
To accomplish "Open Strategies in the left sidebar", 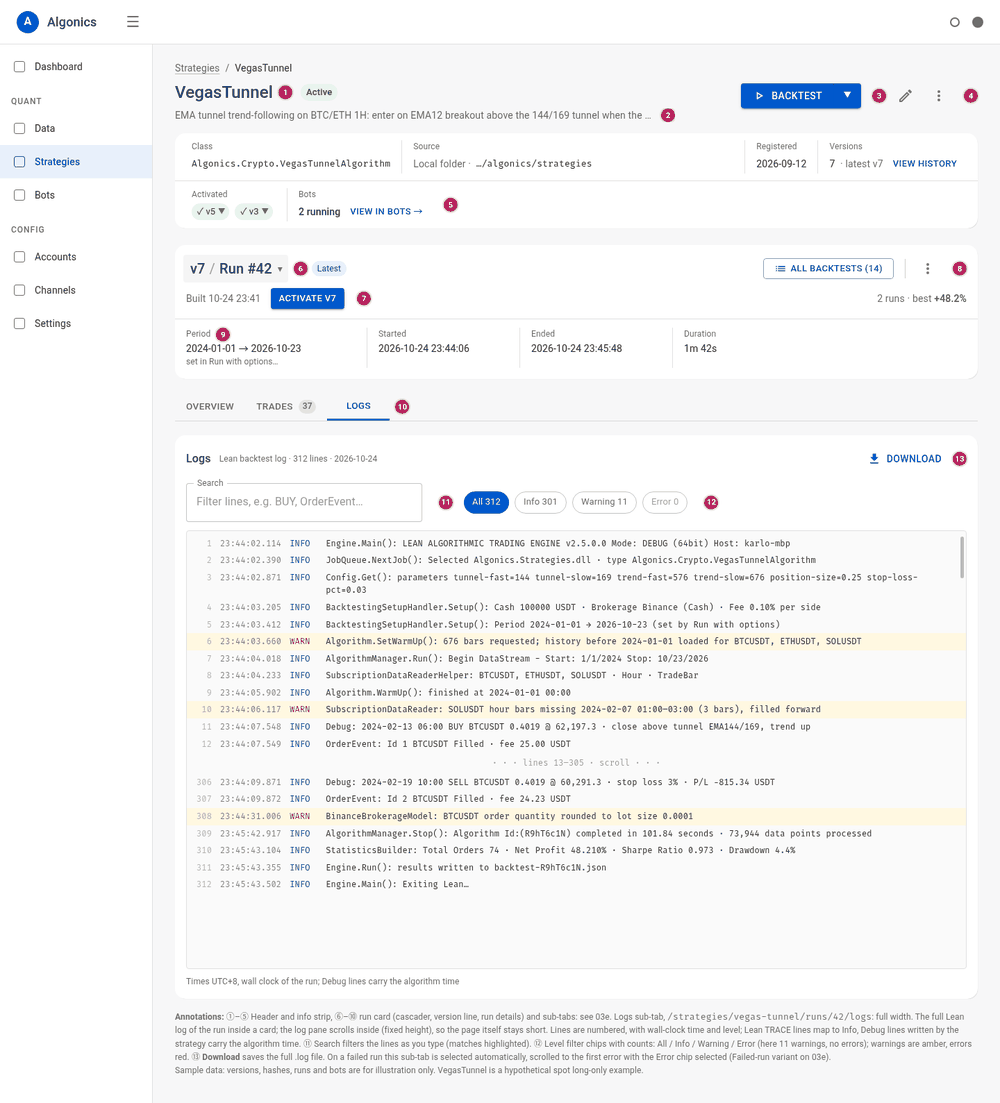I will 76,162.
